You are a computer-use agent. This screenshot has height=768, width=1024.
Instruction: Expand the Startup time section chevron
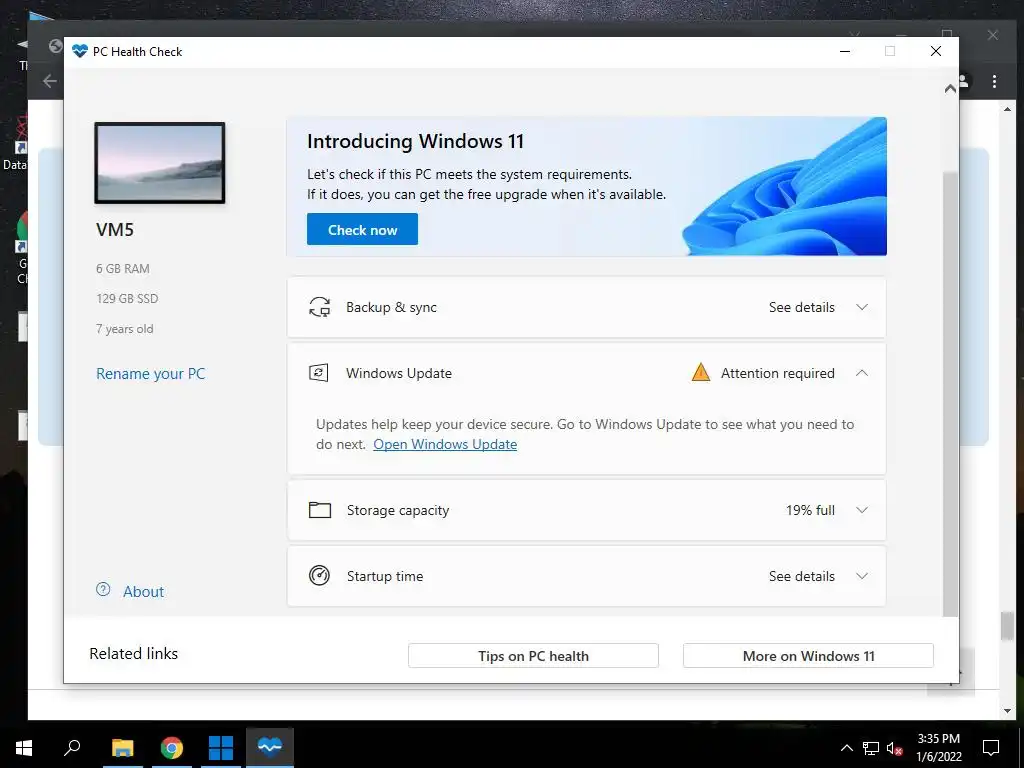point(861,576)
